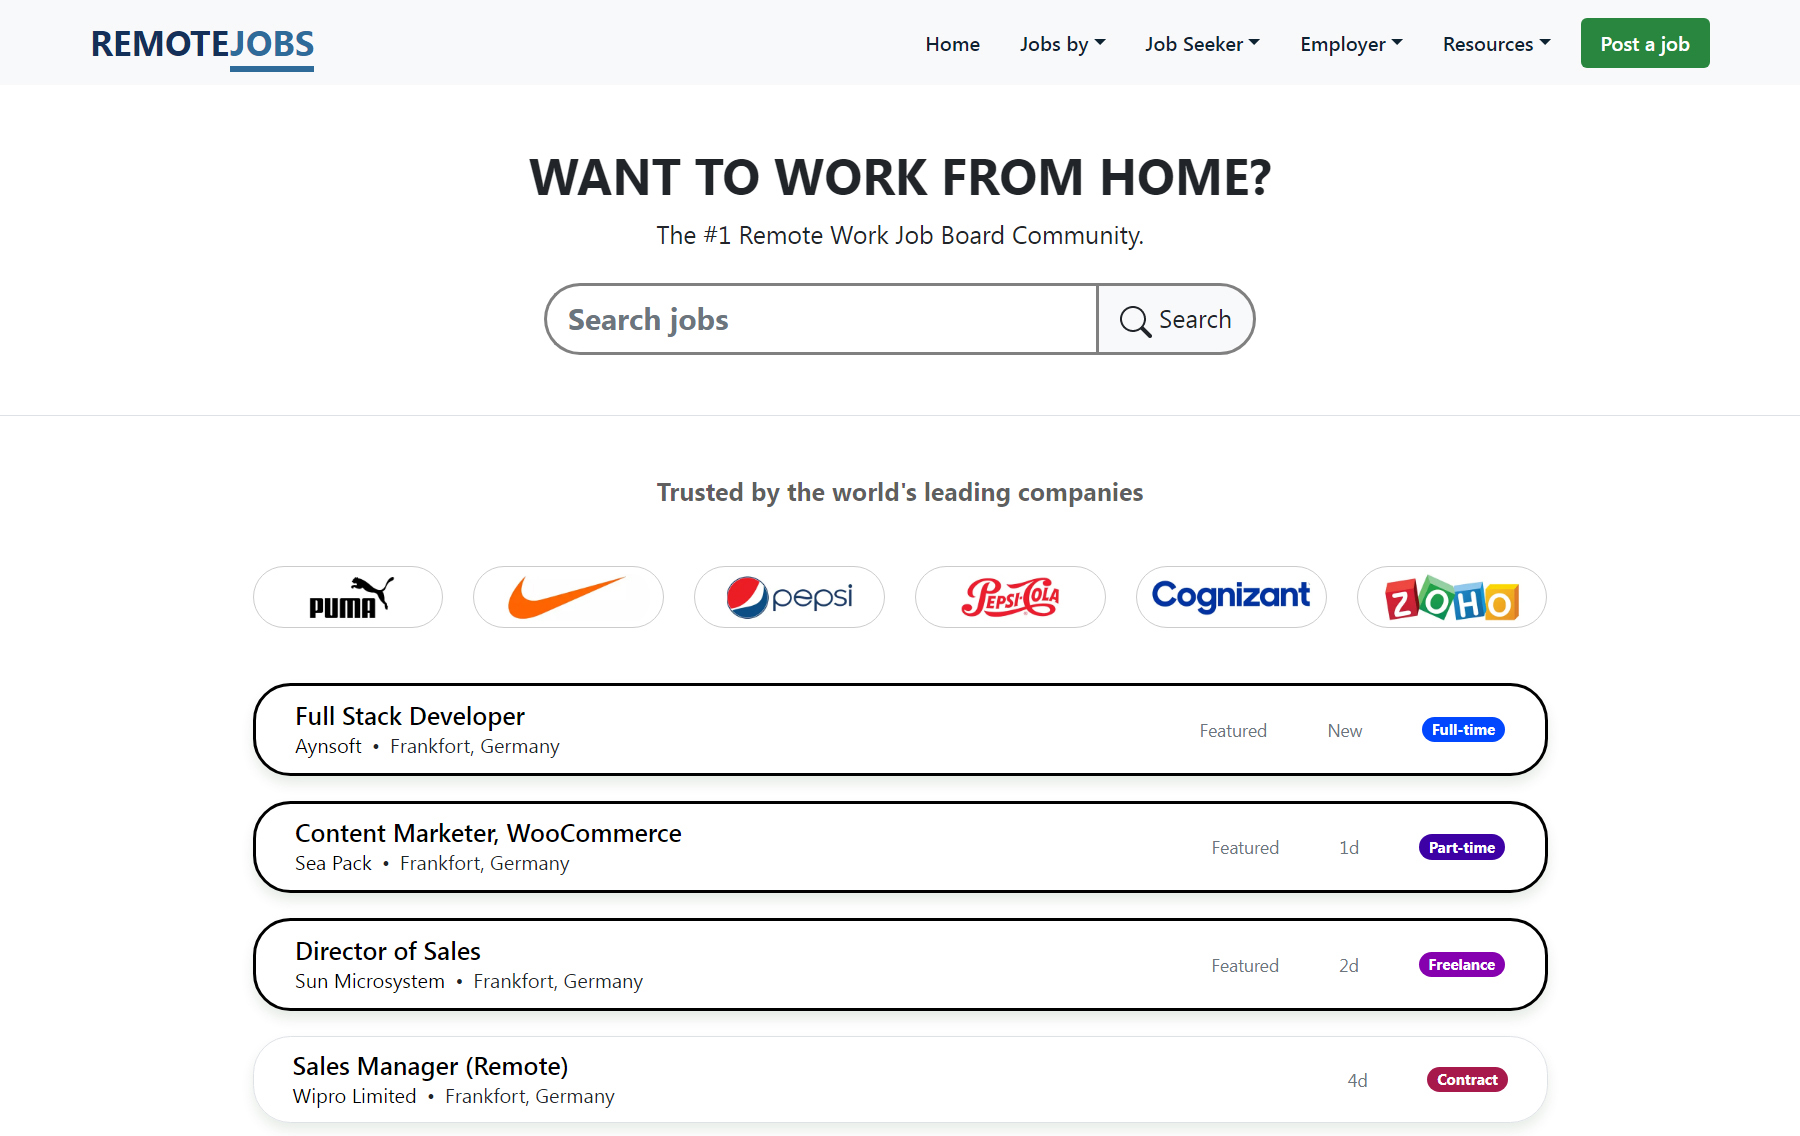Screen dimensions: 1800x1136
Task: Open the Job Seeker dropdown menu
Action: tap(1202, 44)
